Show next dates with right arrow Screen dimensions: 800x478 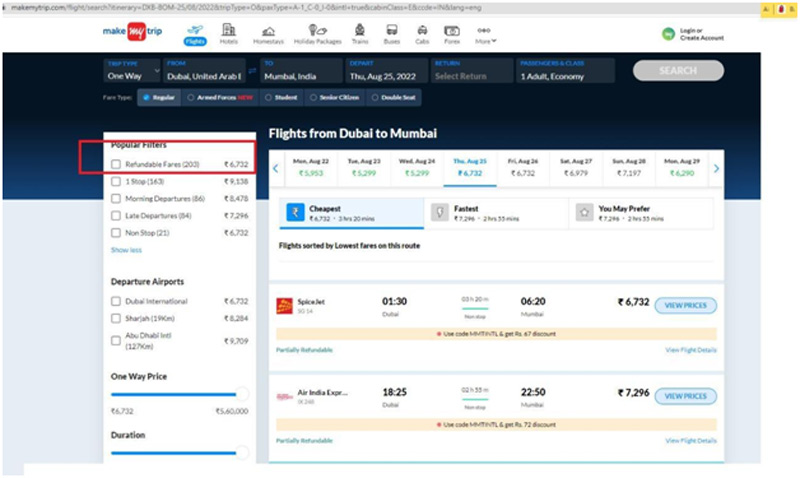(x=716, y=168)
